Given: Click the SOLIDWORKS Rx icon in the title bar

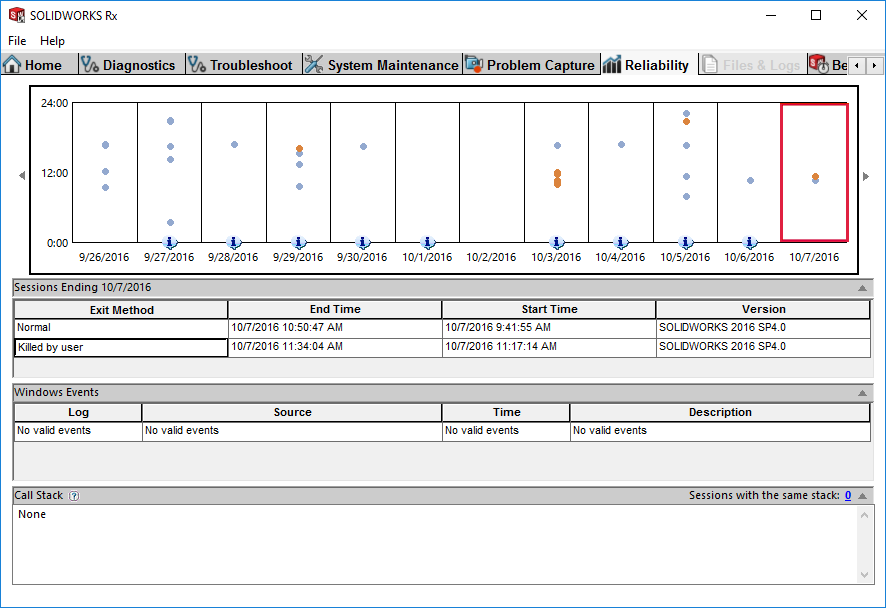Looking at the screenshot, I should click(17, 15).
